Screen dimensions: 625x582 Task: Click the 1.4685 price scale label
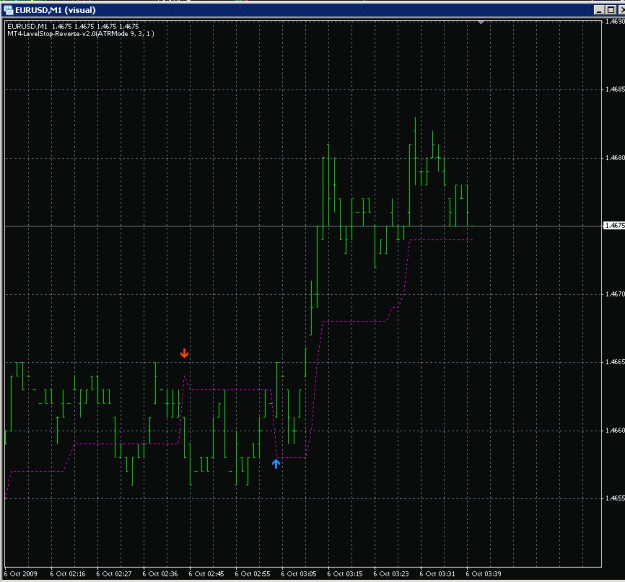tap(615, 89)
